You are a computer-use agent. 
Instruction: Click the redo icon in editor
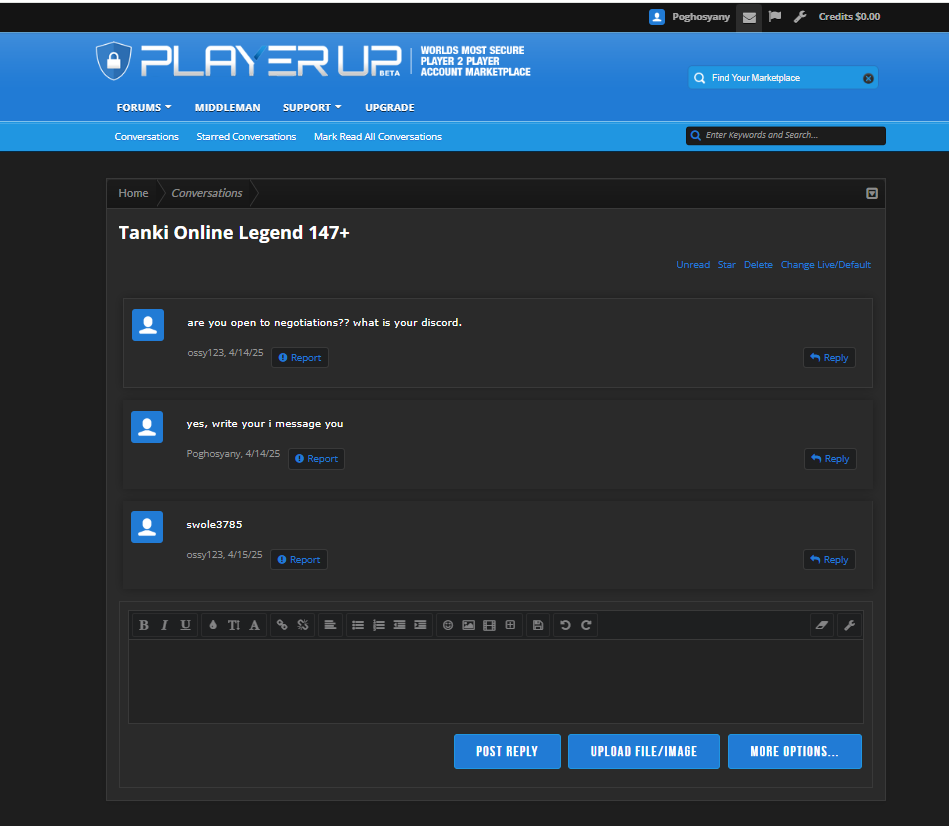point(586,625)
